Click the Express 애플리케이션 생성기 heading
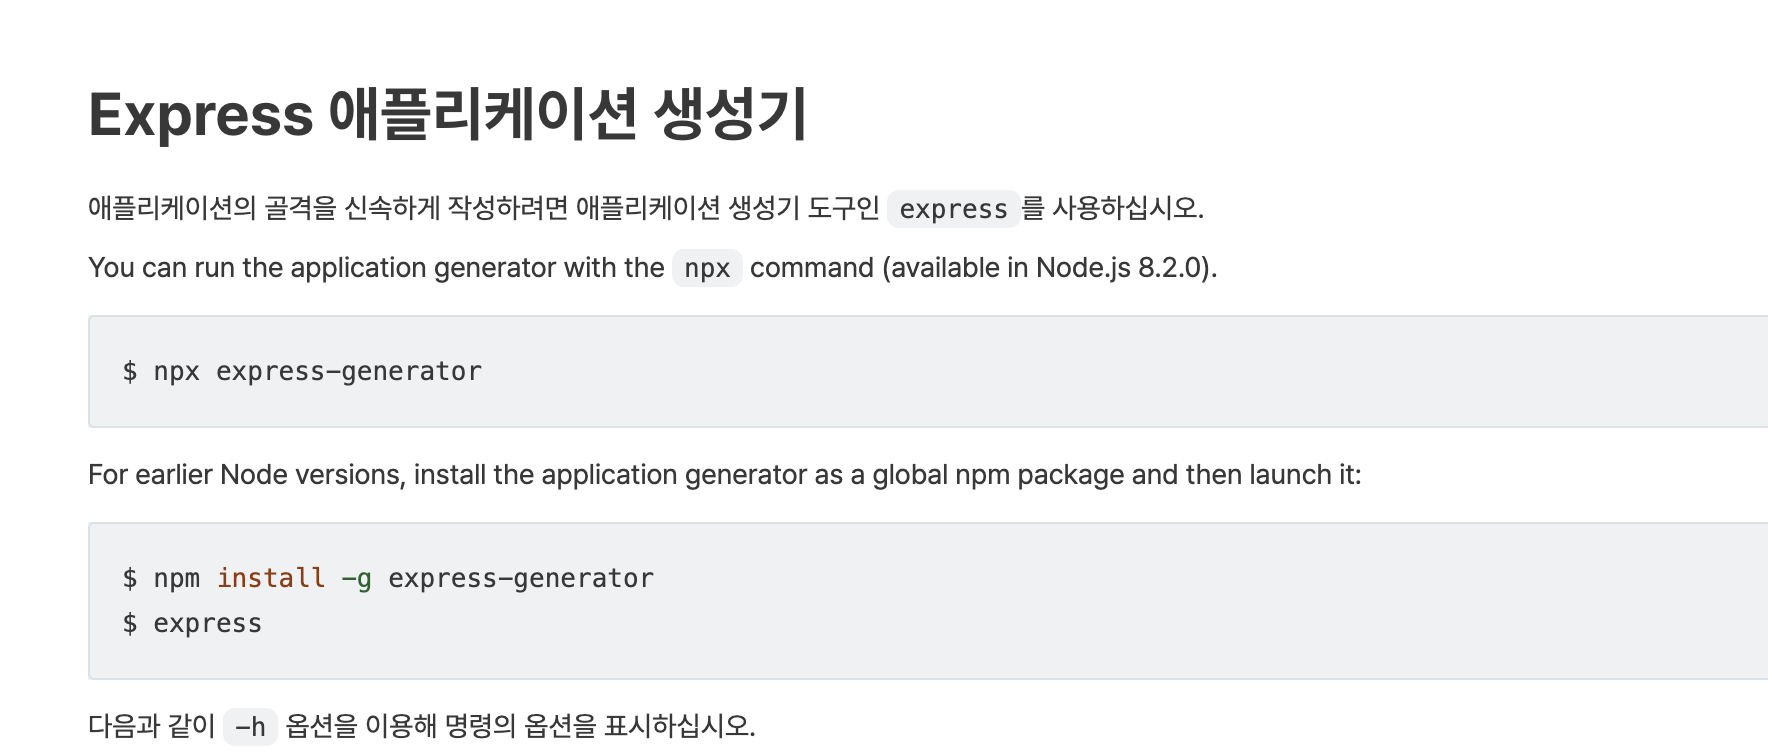 [x=447, y=114]
